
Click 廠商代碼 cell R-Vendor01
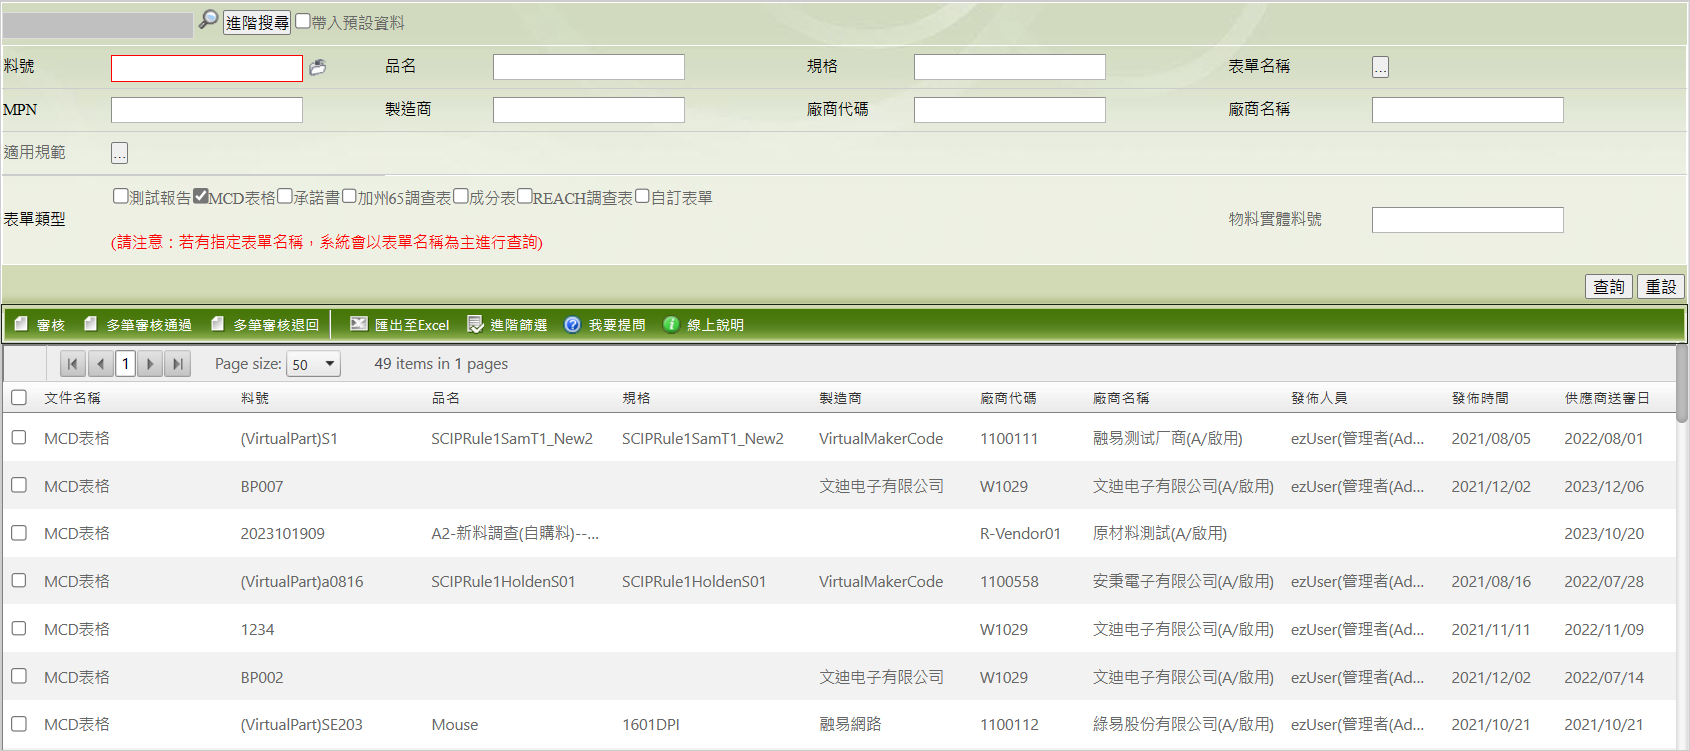coord(1020,533)
